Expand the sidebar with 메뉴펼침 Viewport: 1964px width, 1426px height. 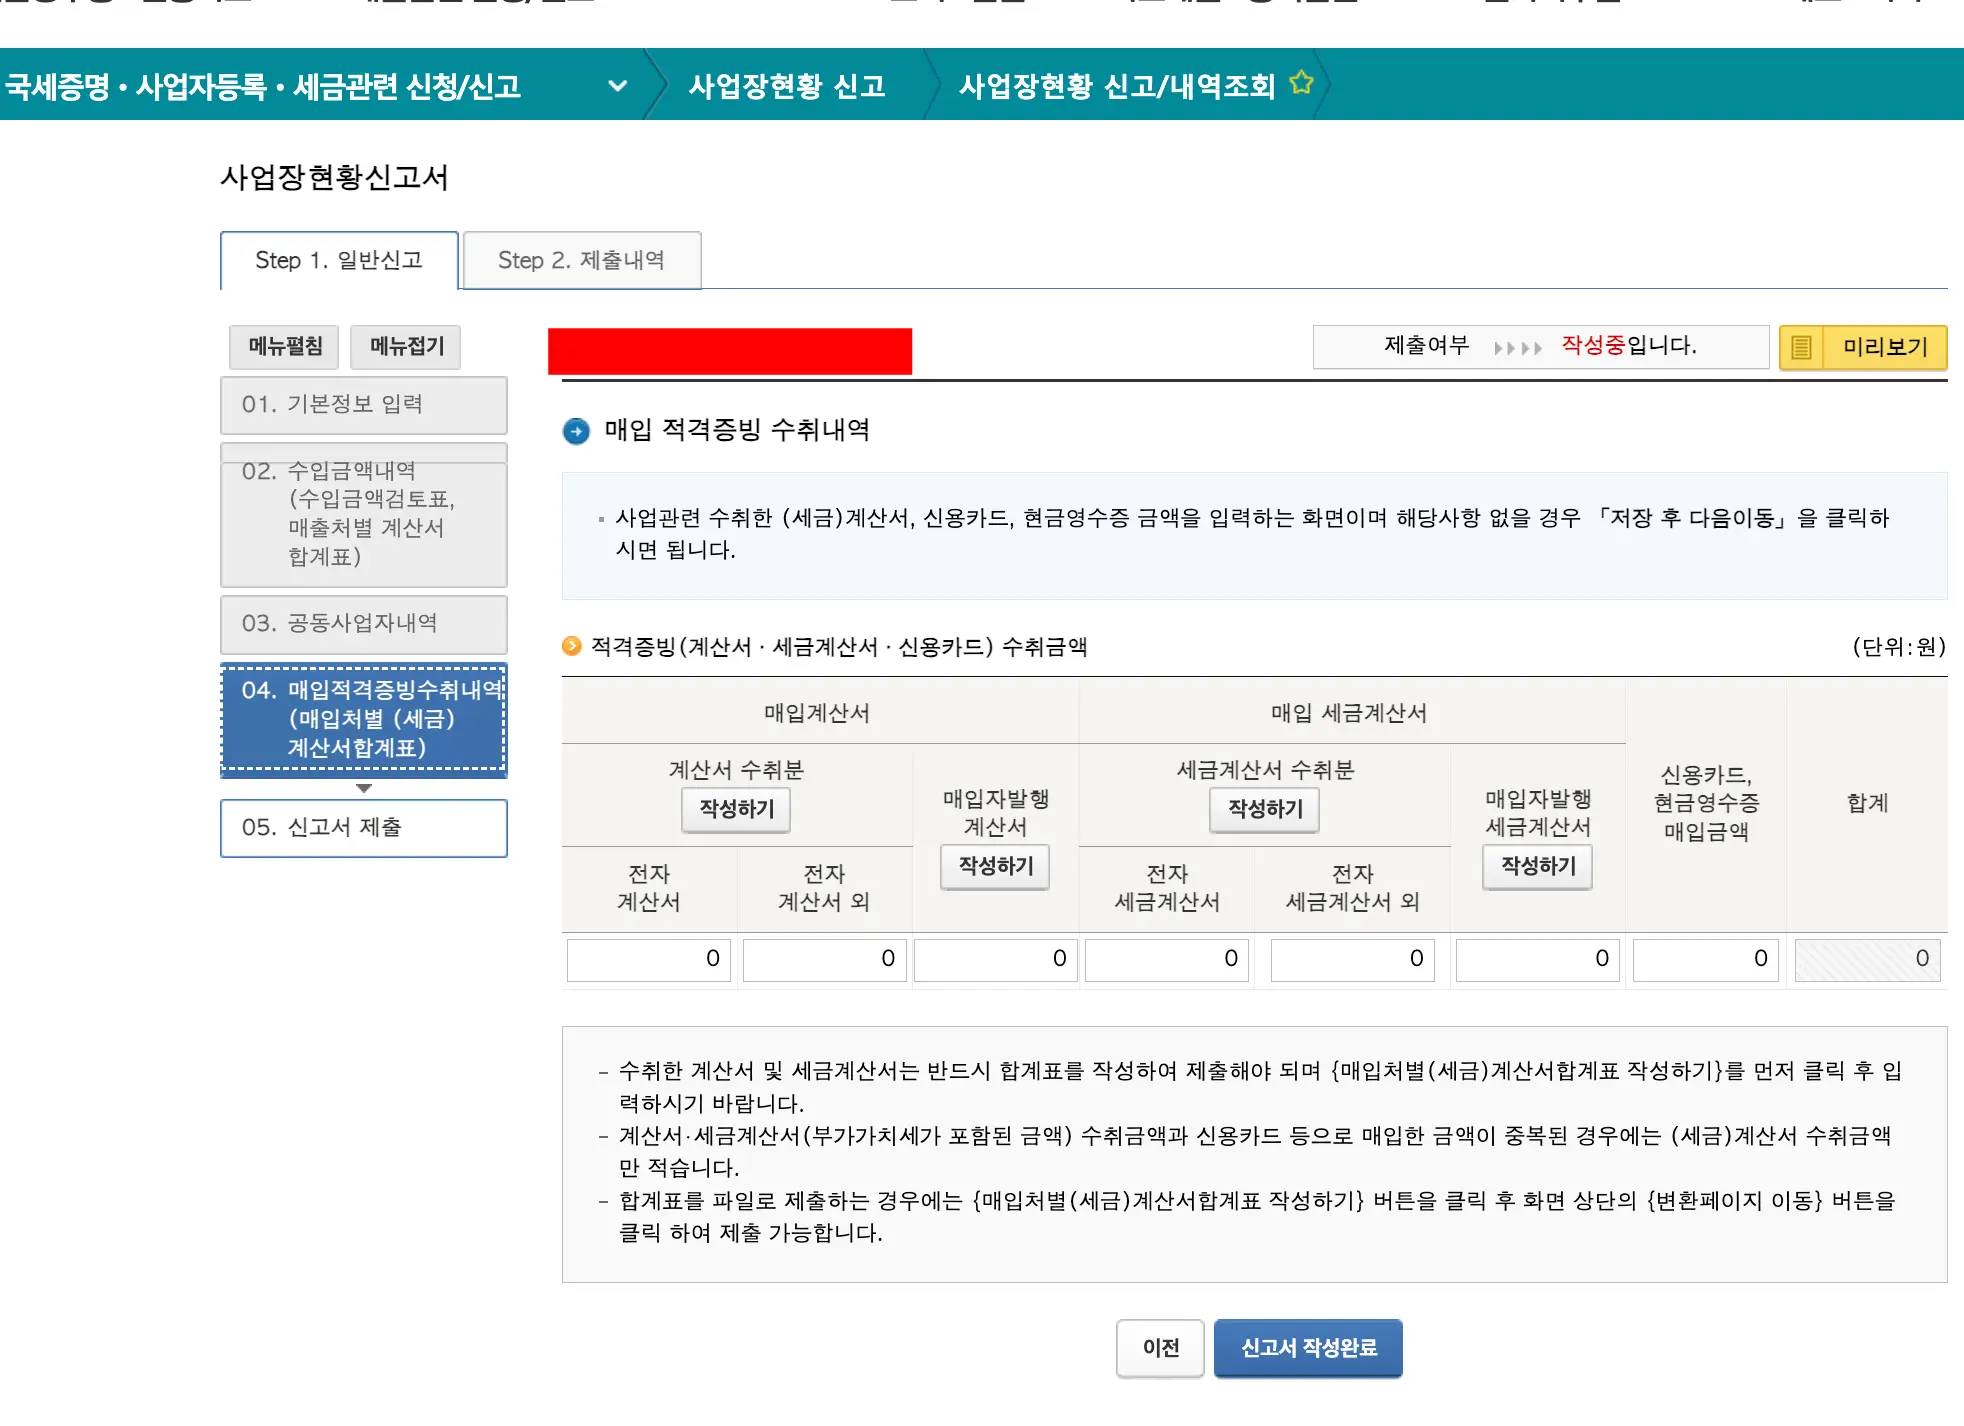tap(283, 346)
